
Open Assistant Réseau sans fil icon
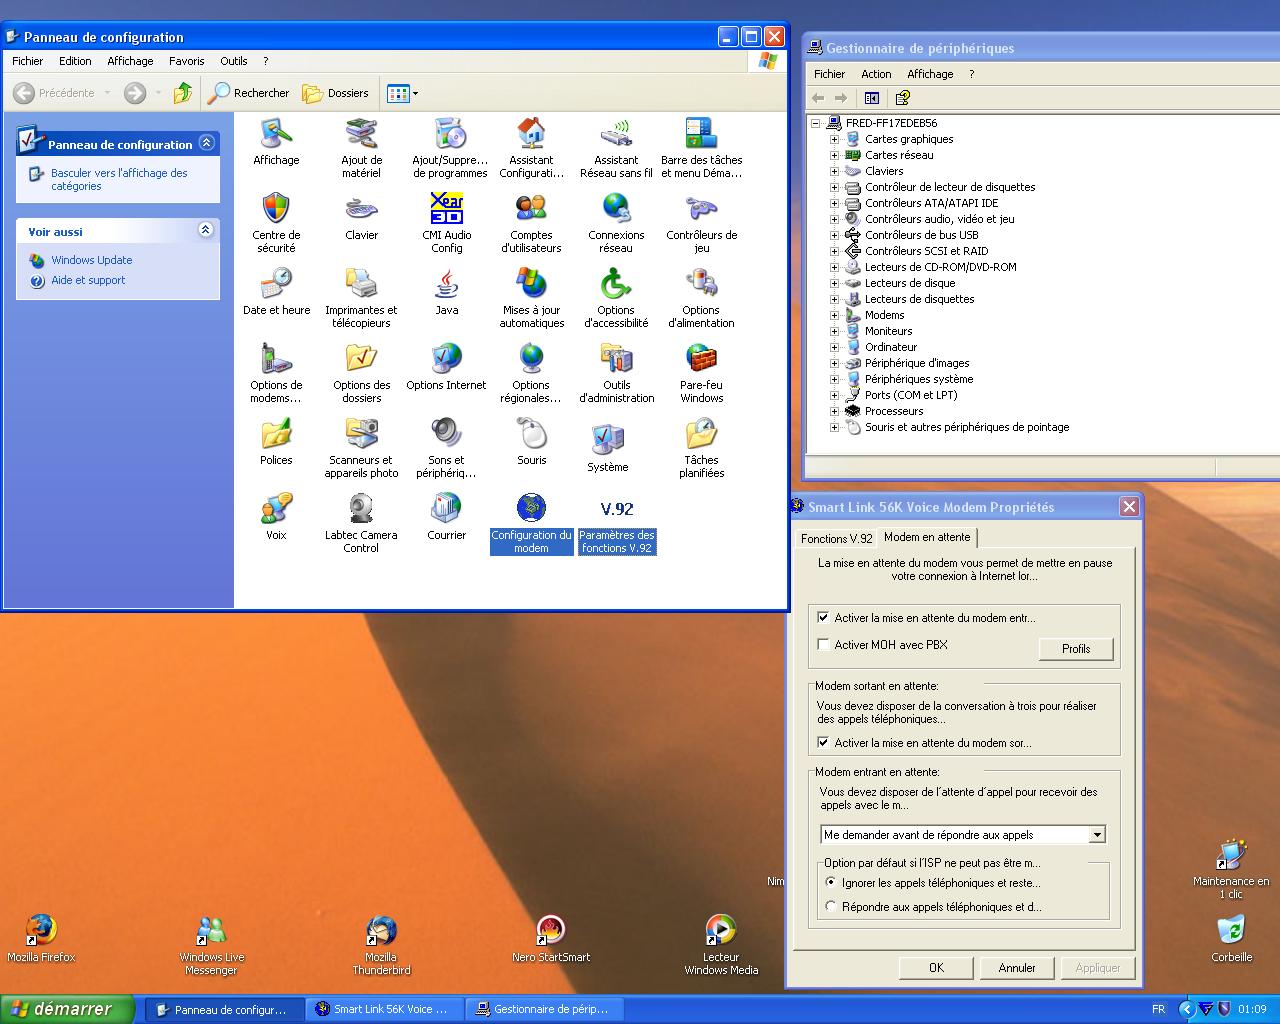(616, 134)
